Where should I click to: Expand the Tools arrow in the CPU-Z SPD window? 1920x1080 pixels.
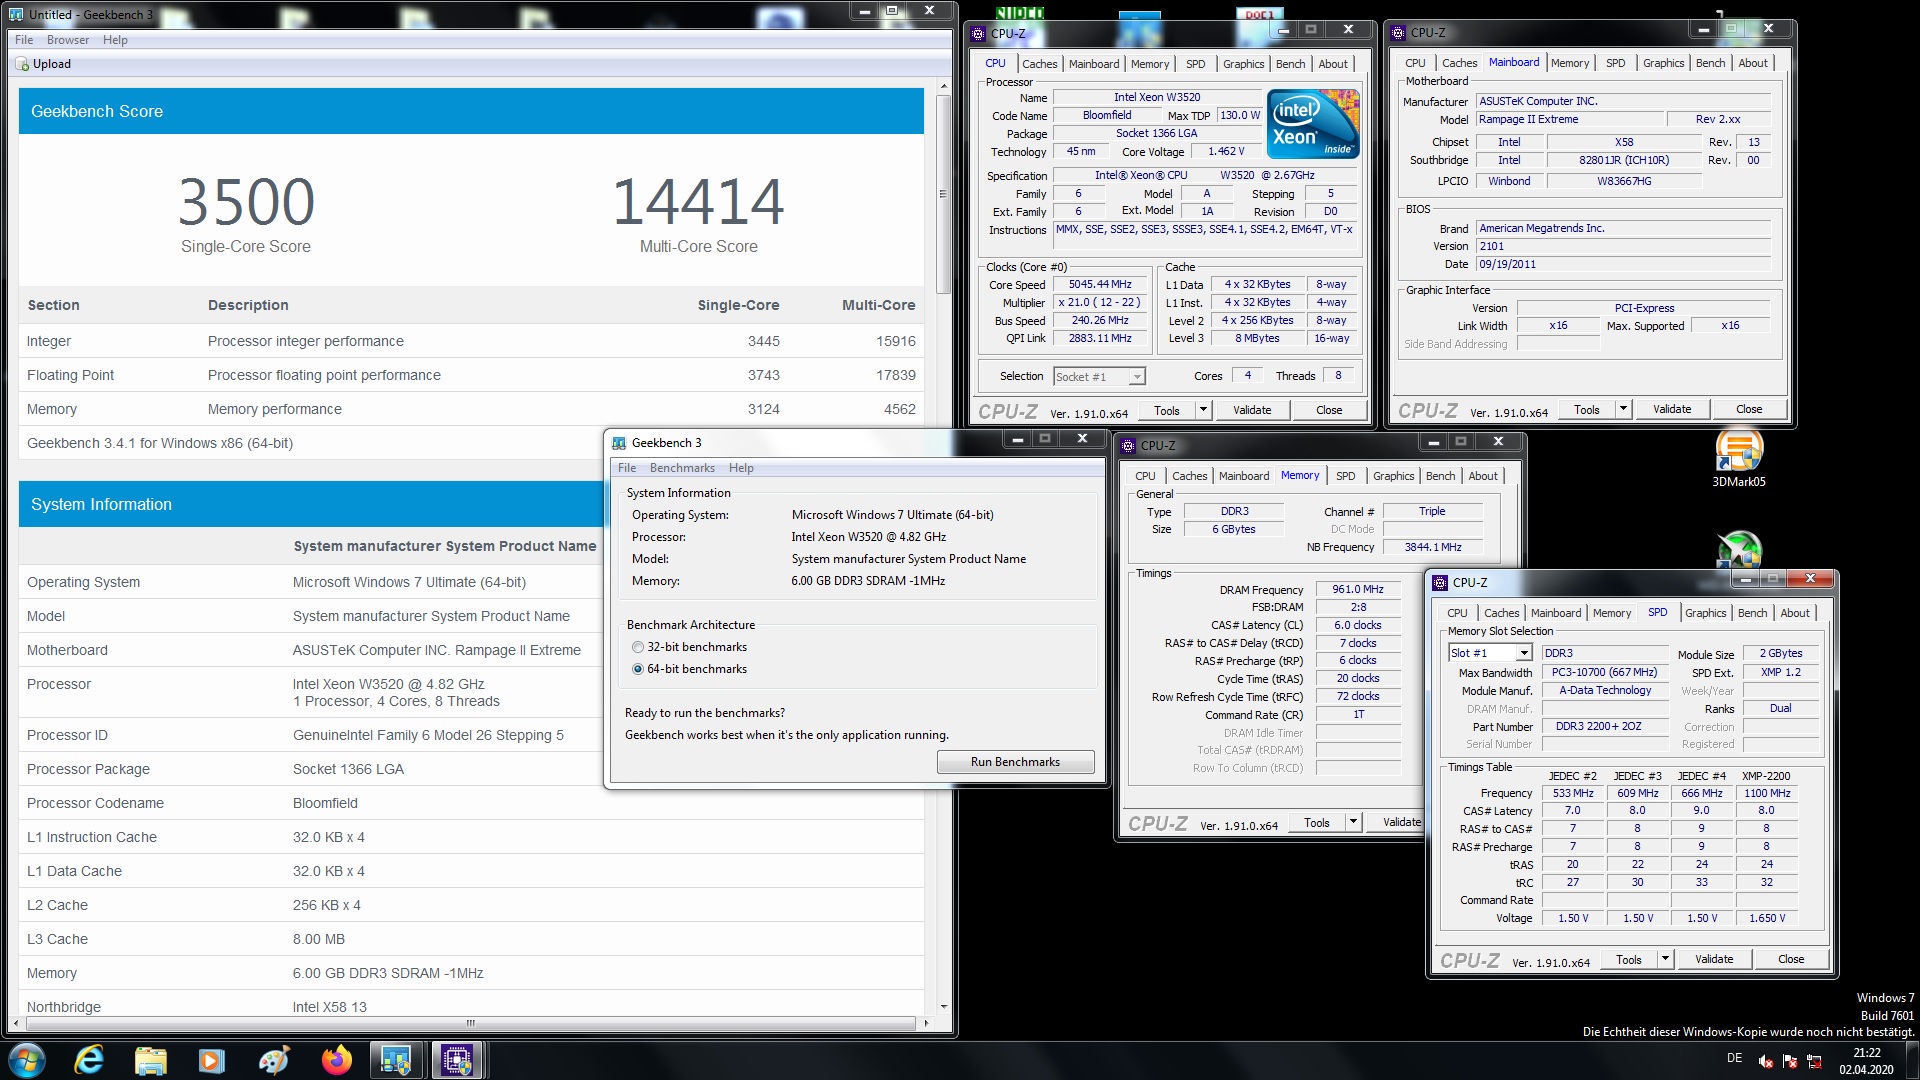pos(1665,959)
